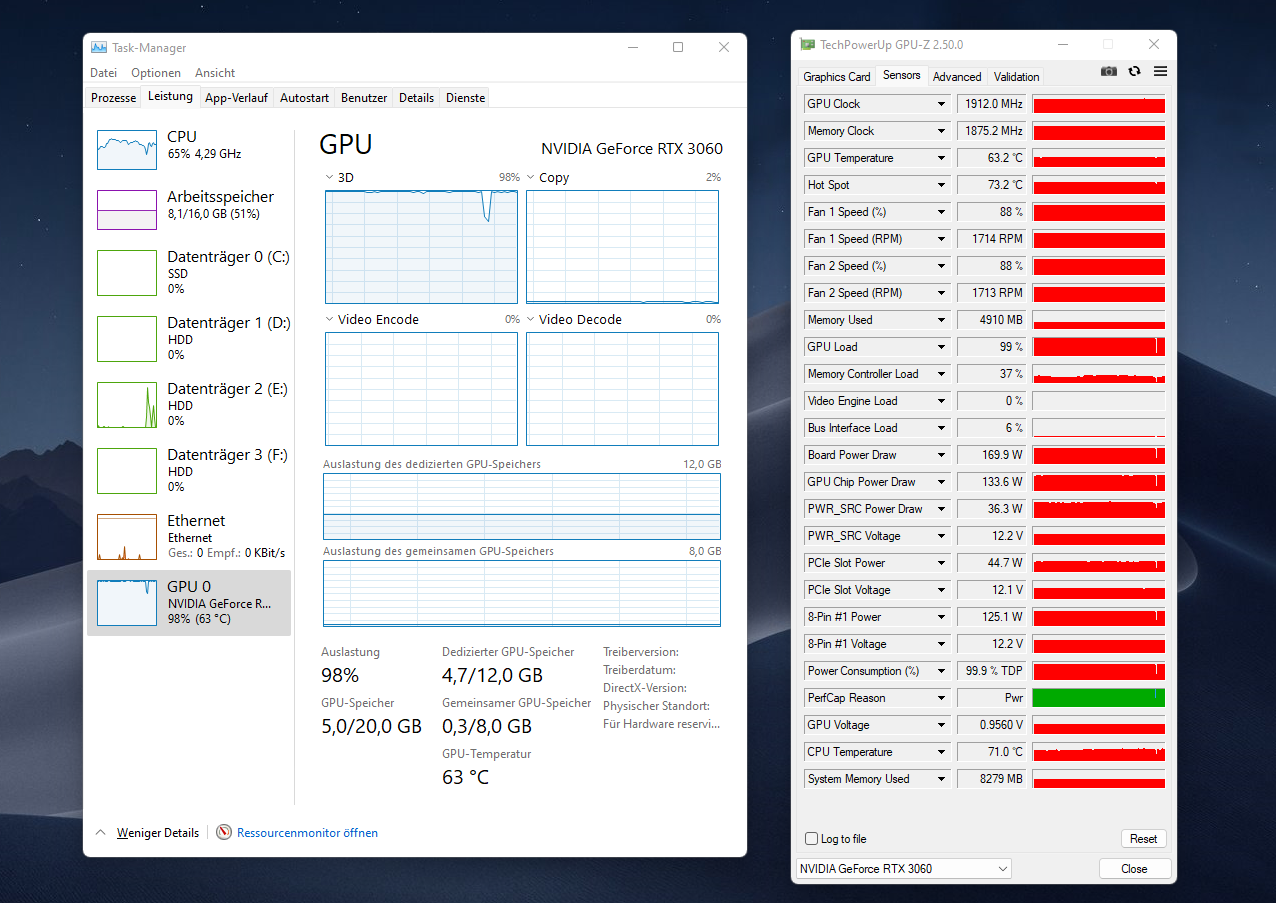Click the 8279 MB System Memory value
This screenshot has width=1276, height=903.
point(992,779)
